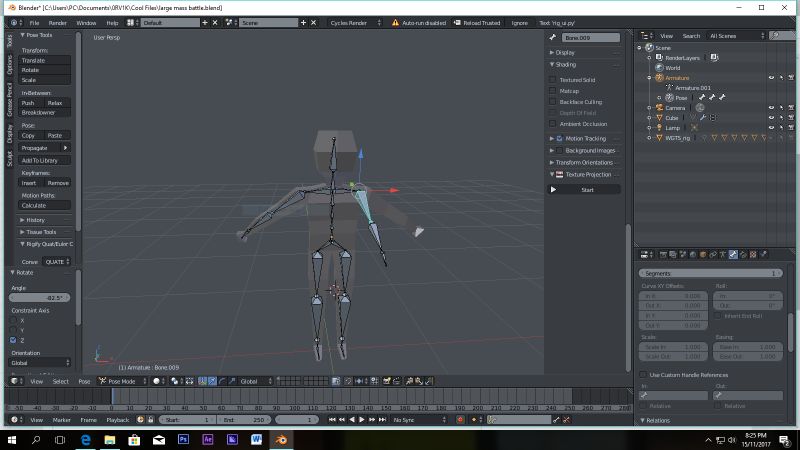Open the Pose Mode dropdown

[x=122, y=381]
